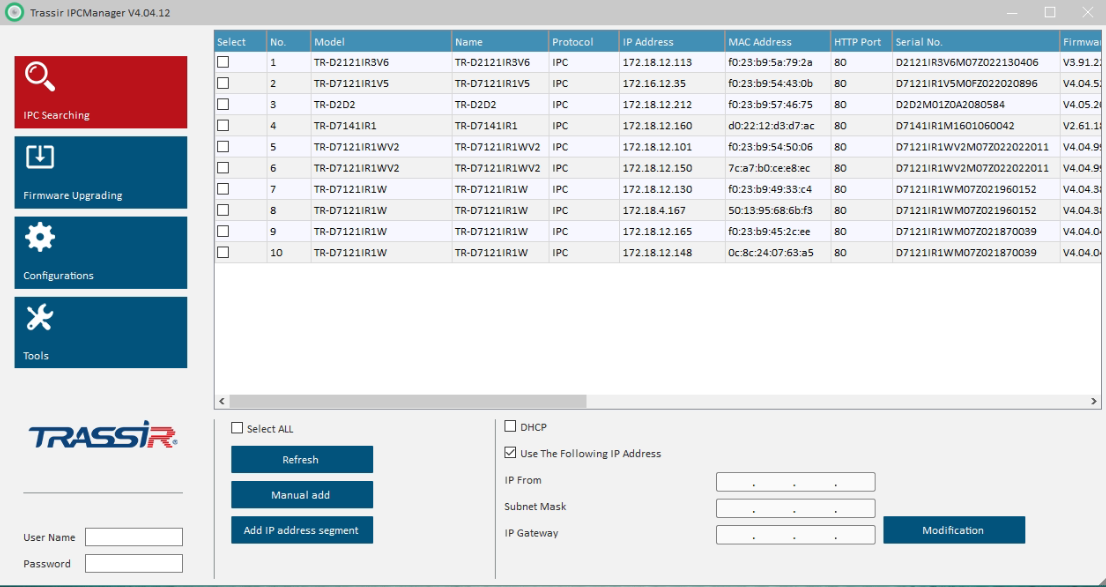Open the Firmware Upgrading tab

tap(101, 173)
